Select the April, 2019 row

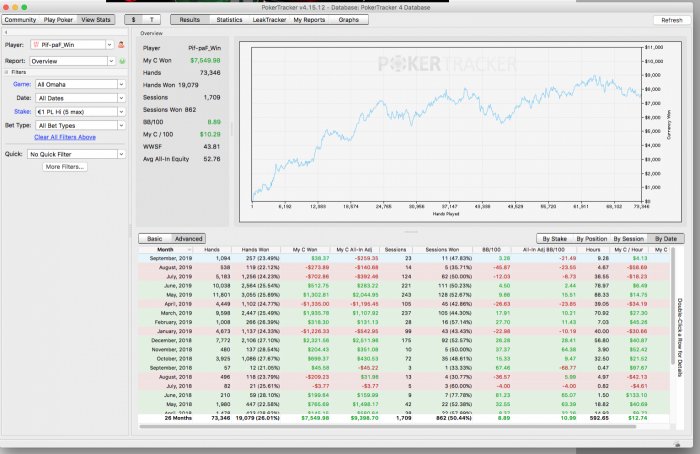pos(404,304)
